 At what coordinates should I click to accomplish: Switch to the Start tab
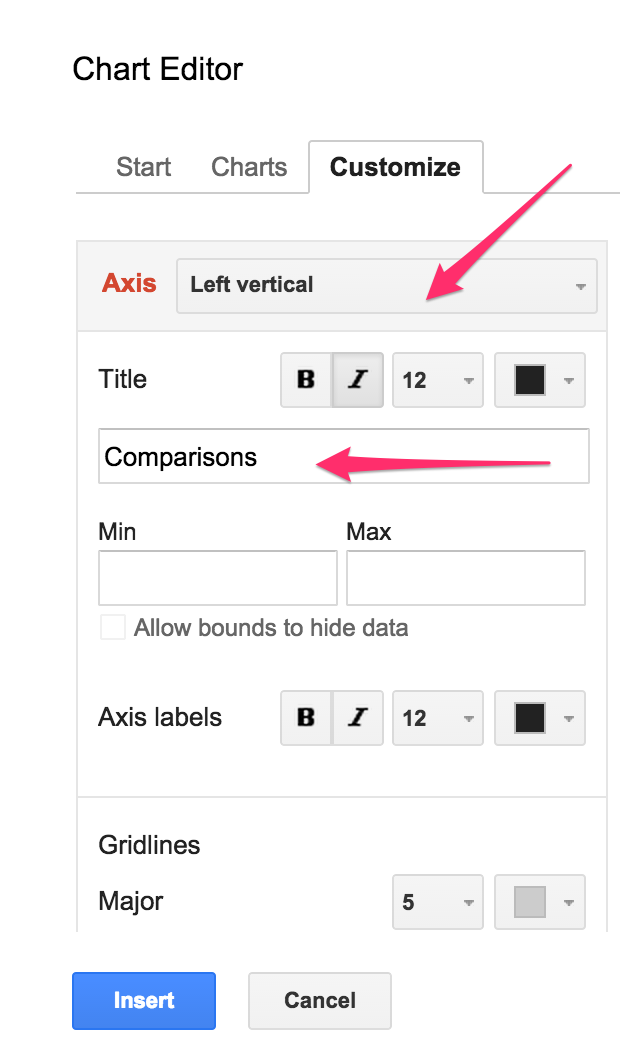[x=144, y=167]
